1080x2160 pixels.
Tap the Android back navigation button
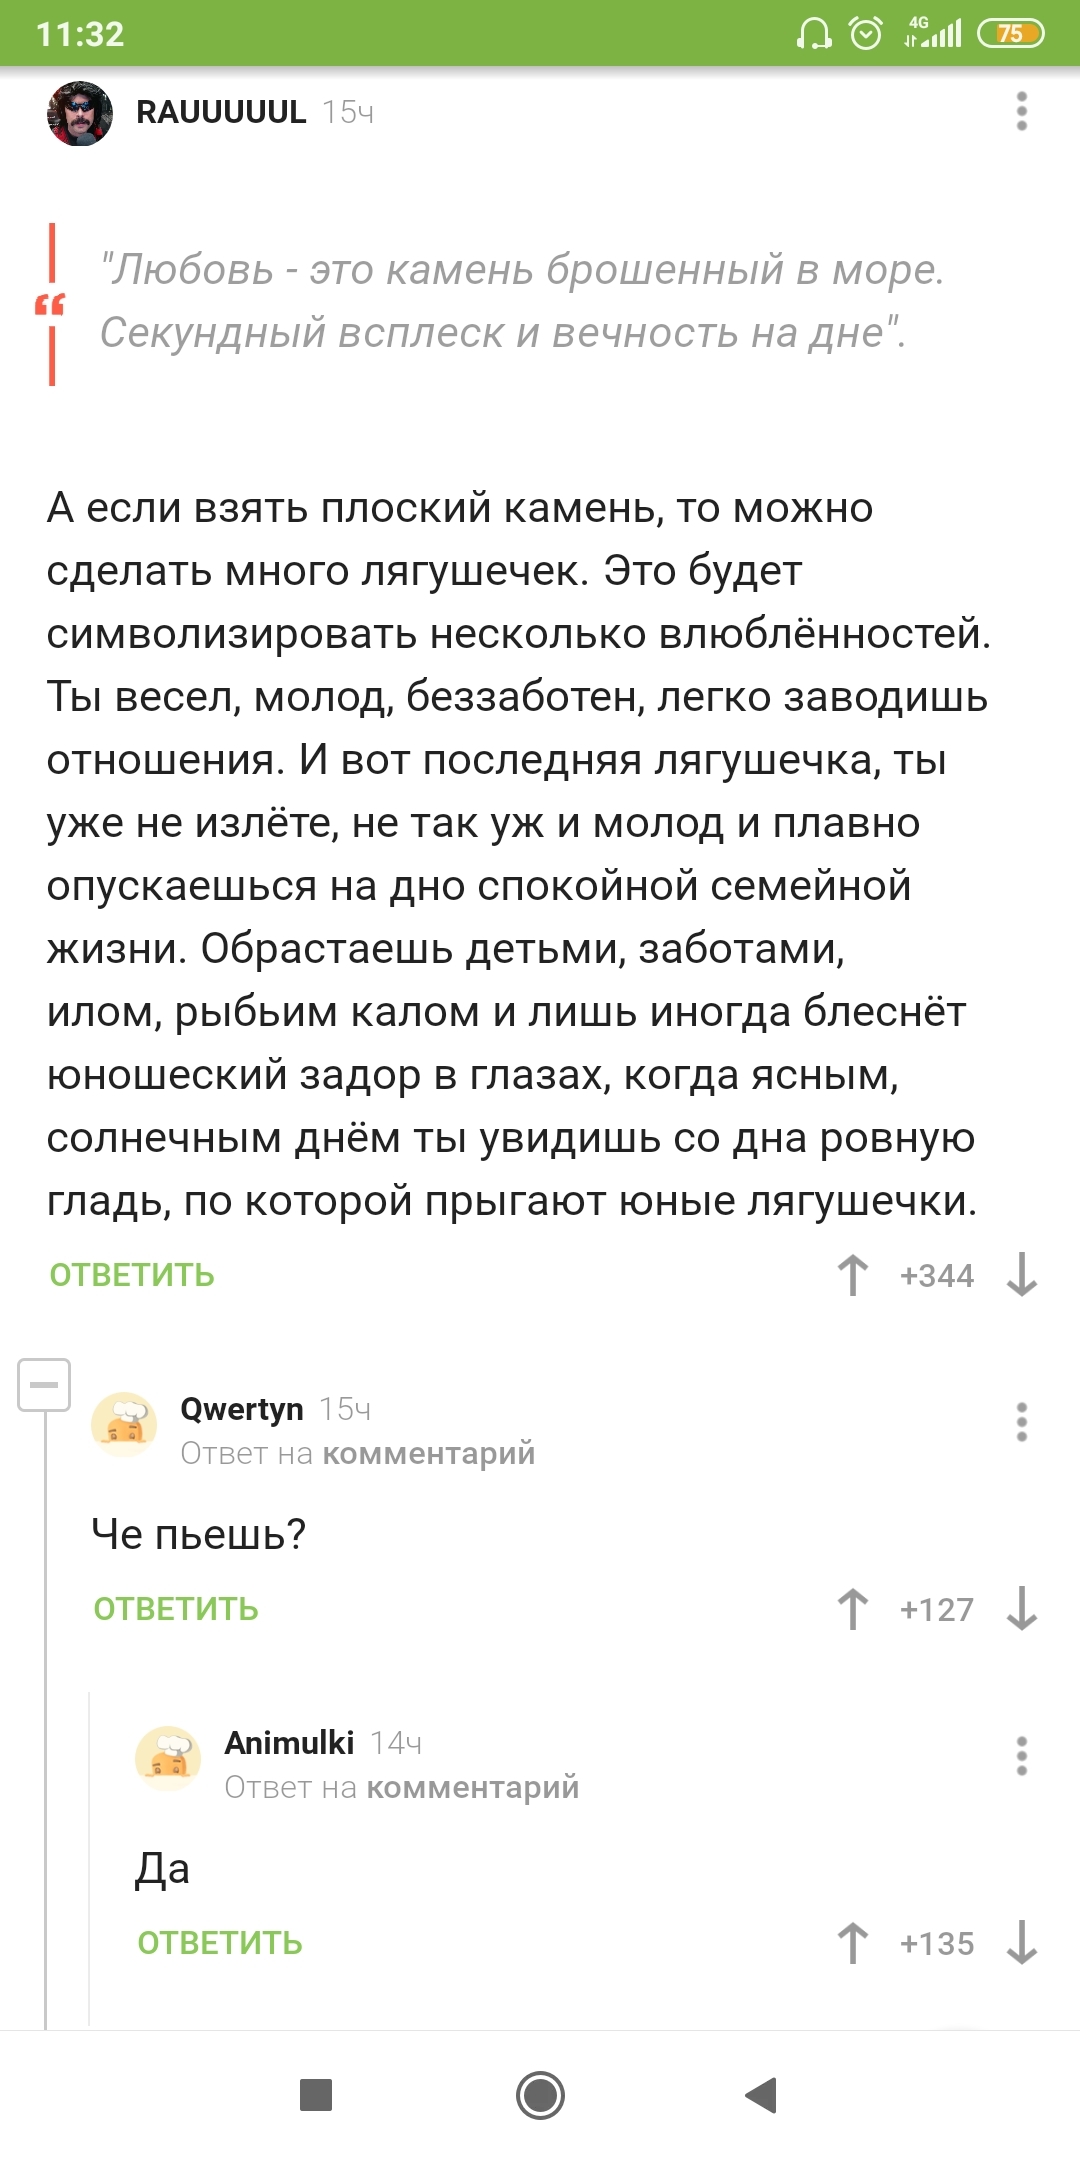pos(762,2095)
